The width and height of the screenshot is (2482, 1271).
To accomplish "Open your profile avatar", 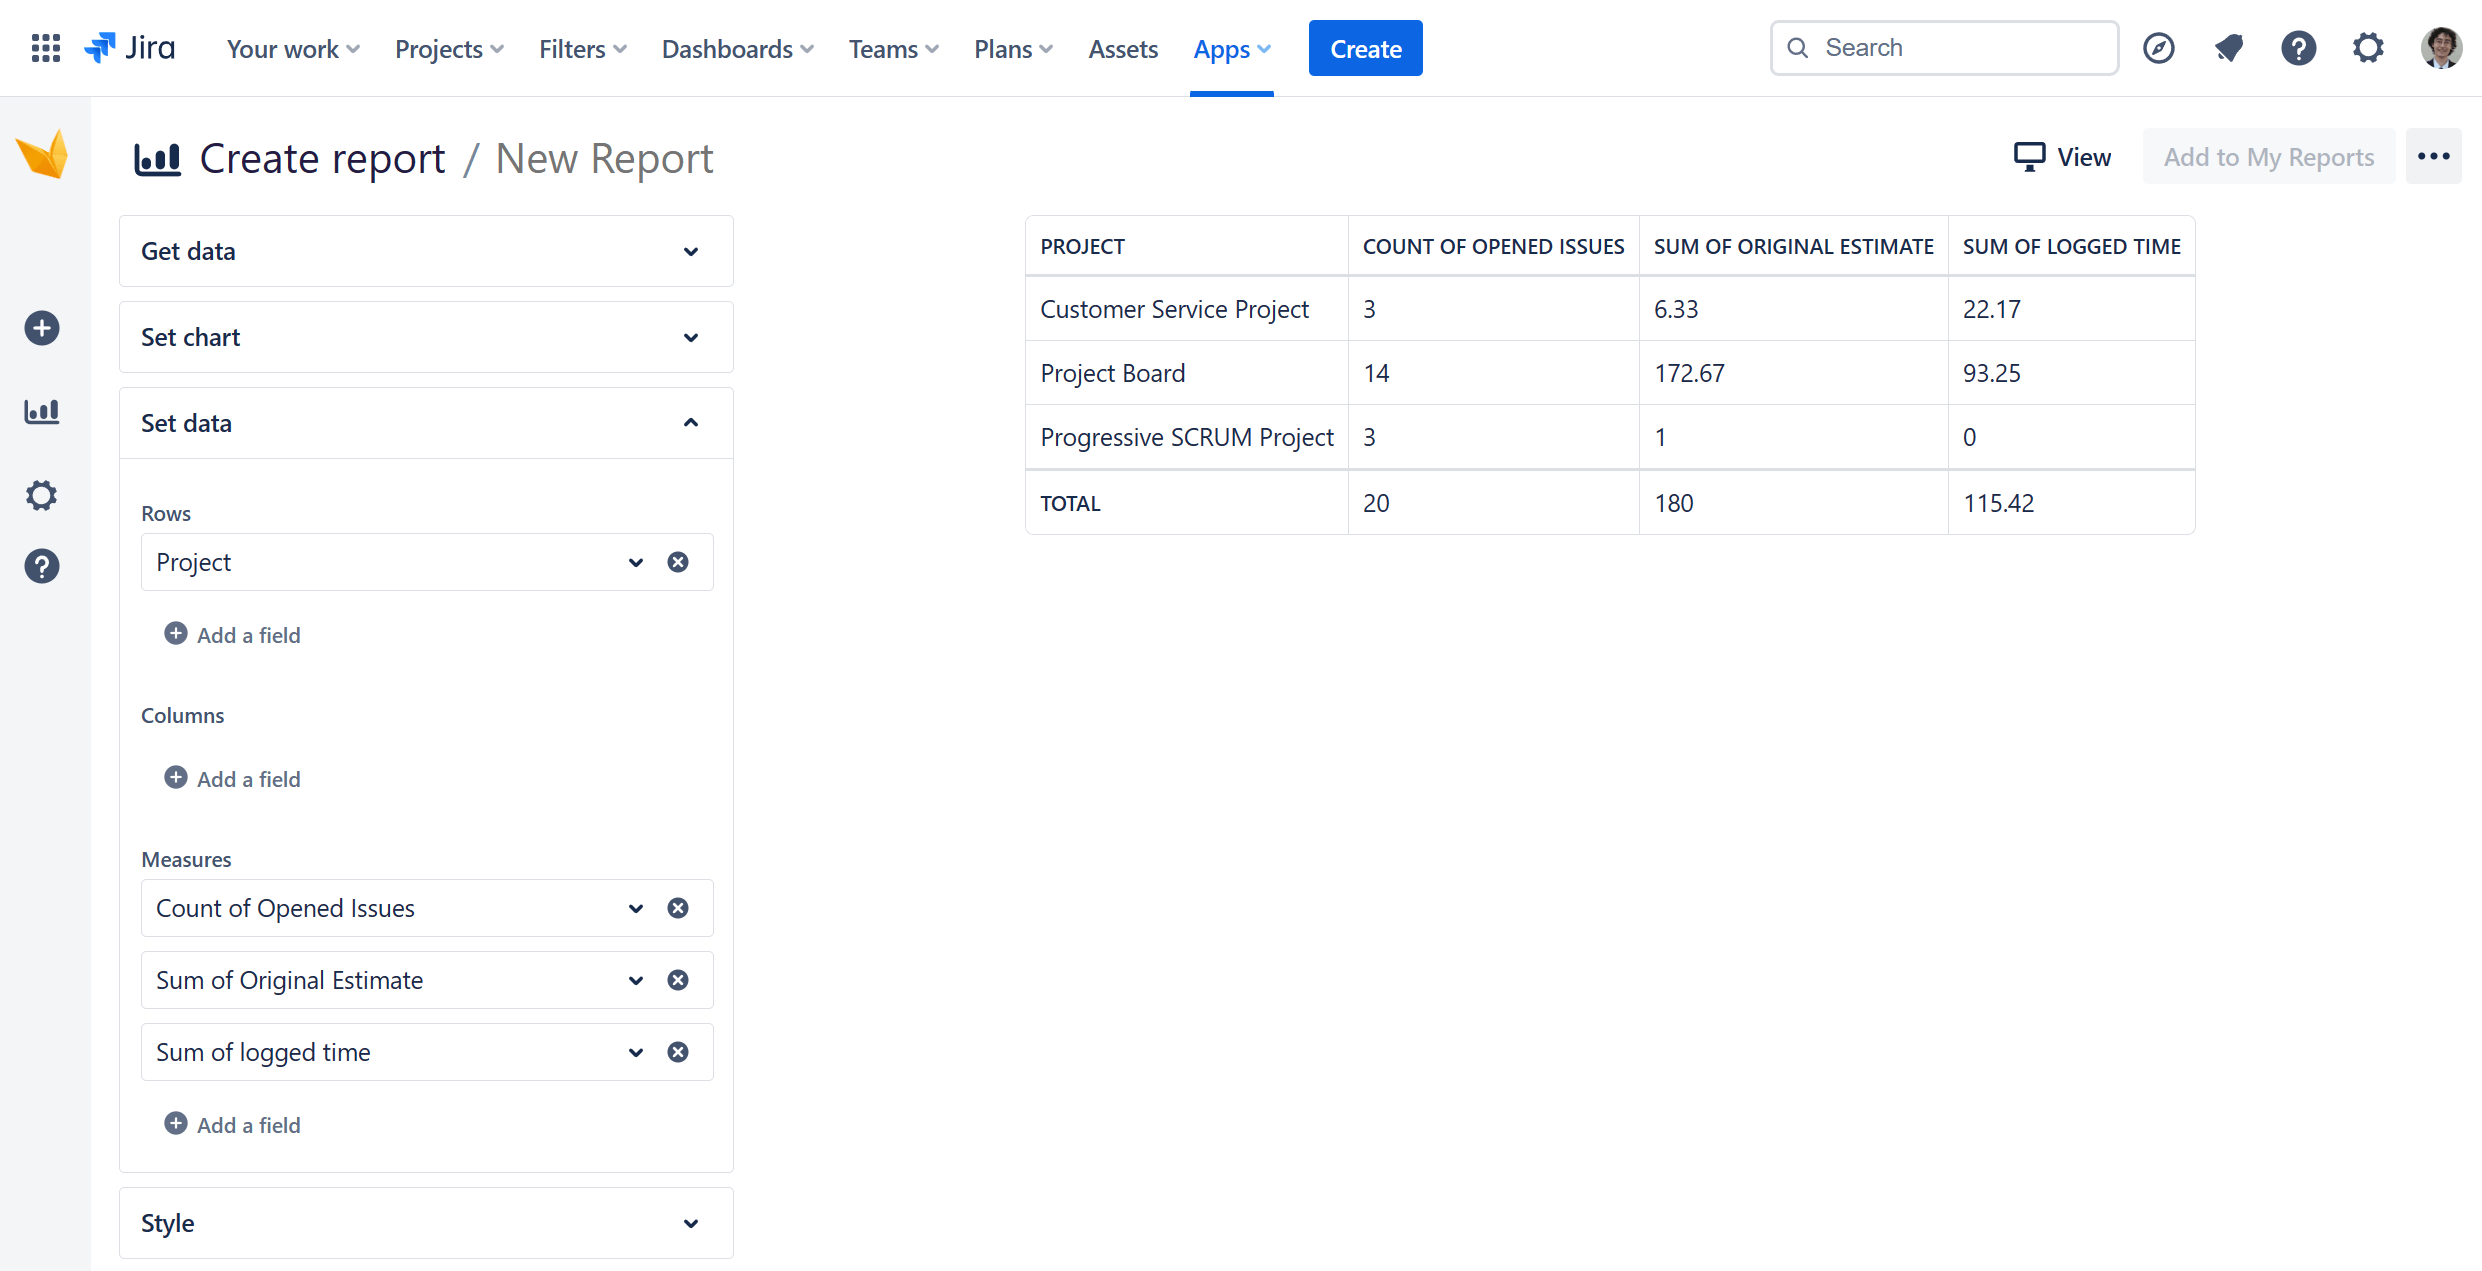I will [x=2441, y=47].
